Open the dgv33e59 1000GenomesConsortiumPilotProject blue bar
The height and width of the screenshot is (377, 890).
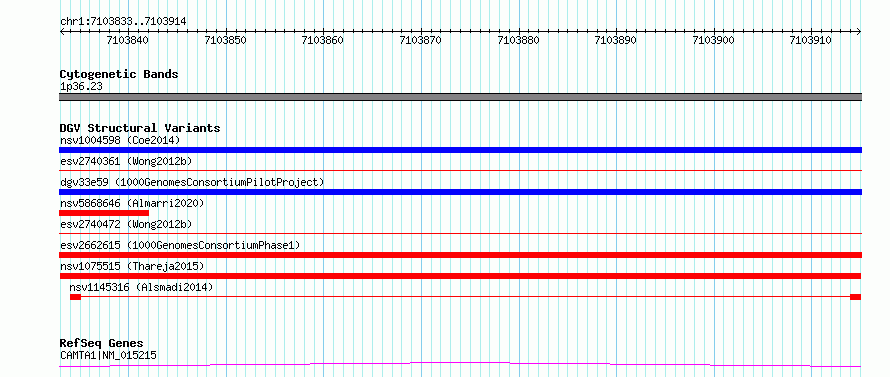pyautogui.click(x=460, y=192)
